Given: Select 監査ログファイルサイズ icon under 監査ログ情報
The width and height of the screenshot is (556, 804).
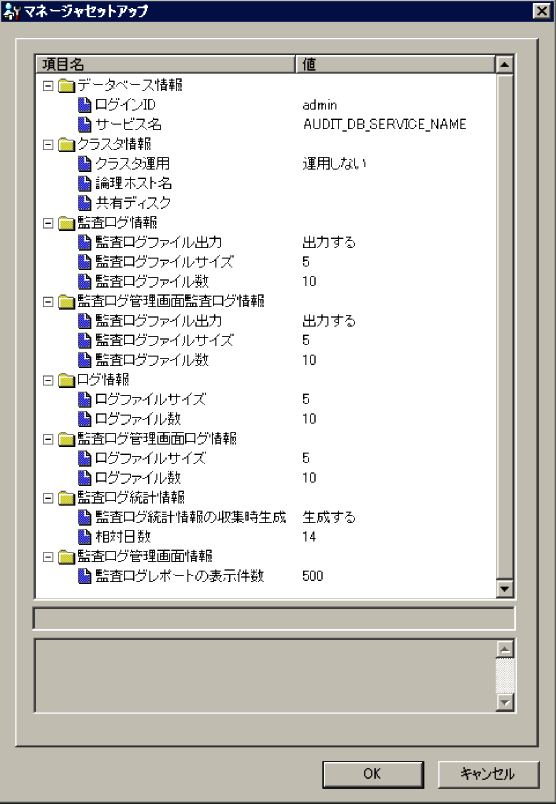Looking at the screenshot, I should coord(84,262).
